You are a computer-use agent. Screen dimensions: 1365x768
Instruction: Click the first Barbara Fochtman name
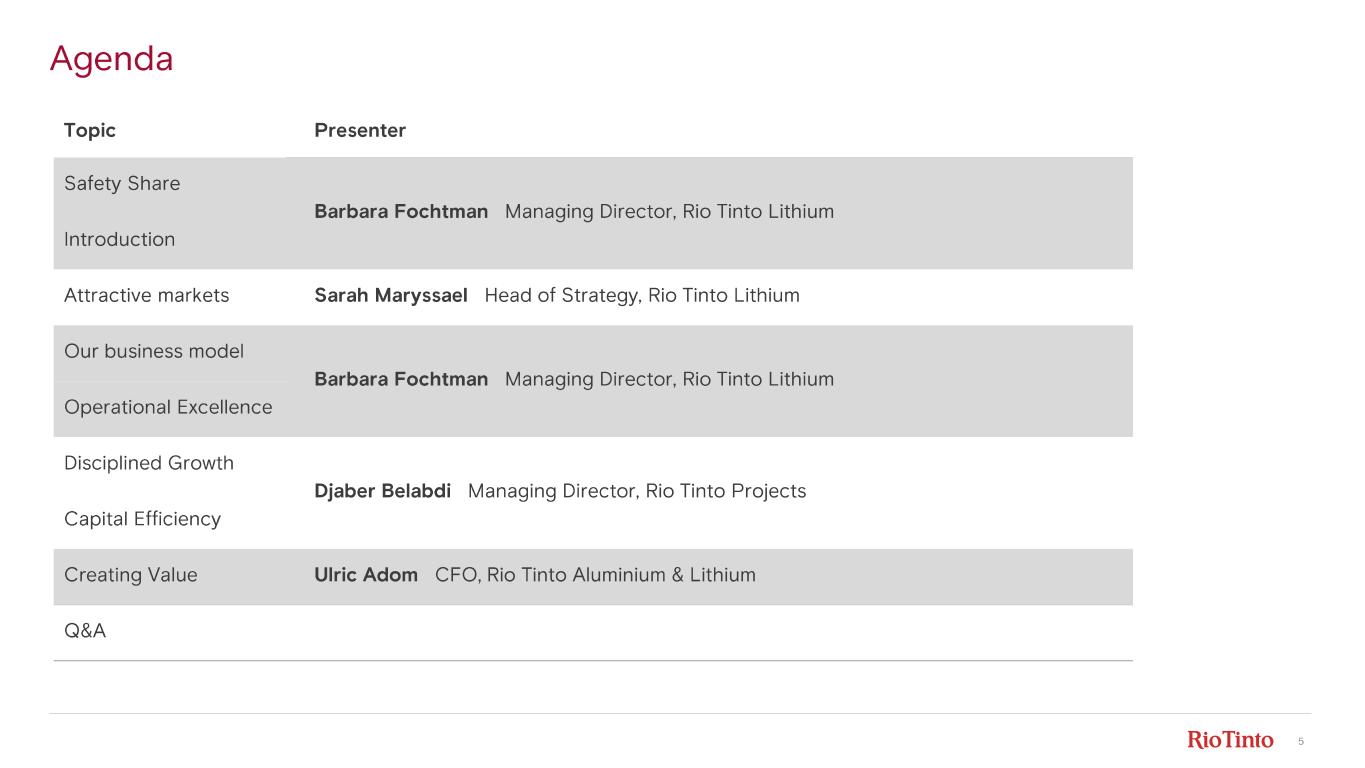pos(401,212)
